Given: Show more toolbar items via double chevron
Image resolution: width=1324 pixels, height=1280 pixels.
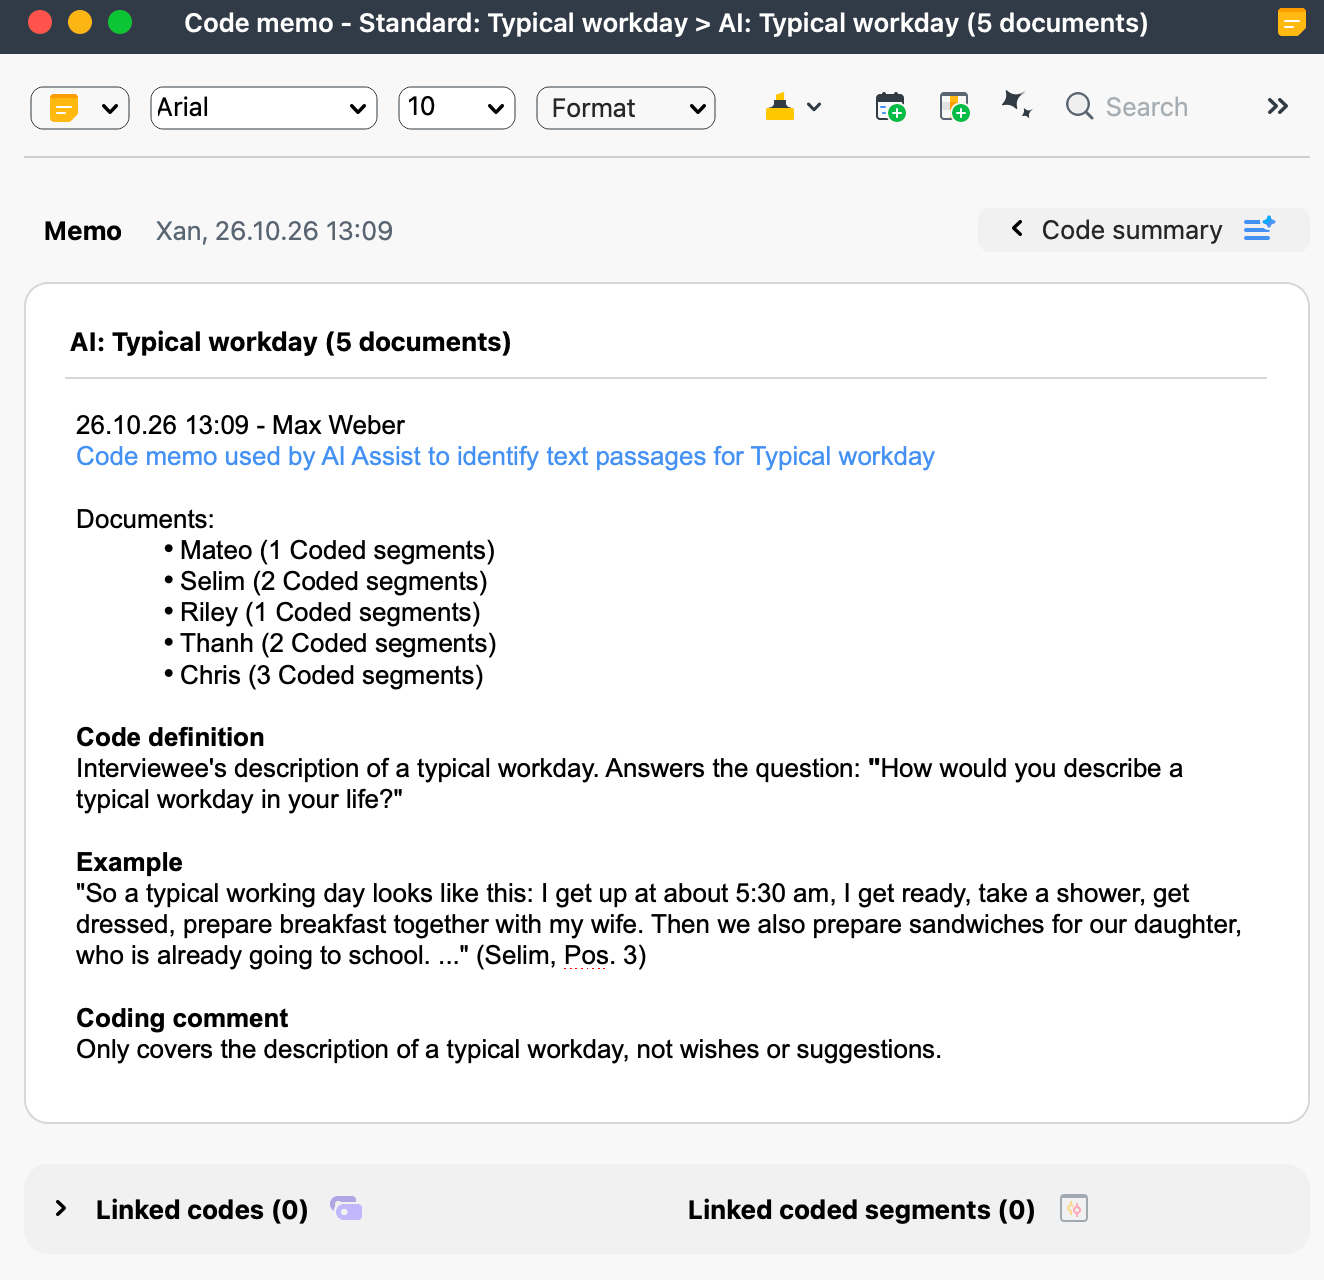Looking at the screenshot, I should tap(1277, 106).
